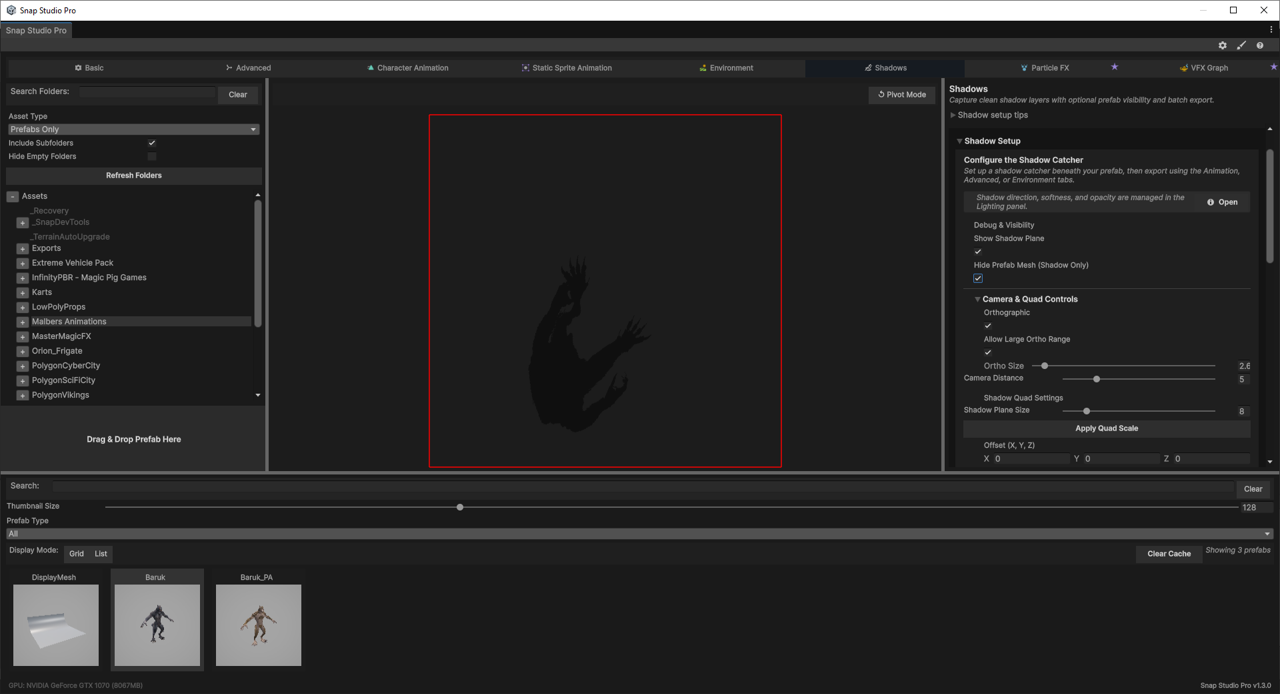Click the Snap Studio Pro title bar icon
1280x694 pixels.
click(x=11, y=10)
